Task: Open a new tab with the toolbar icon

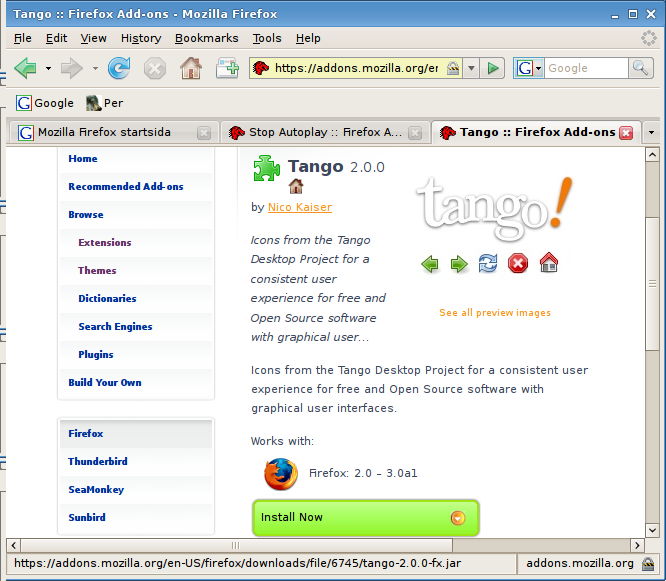Action: tap(227, 68)
